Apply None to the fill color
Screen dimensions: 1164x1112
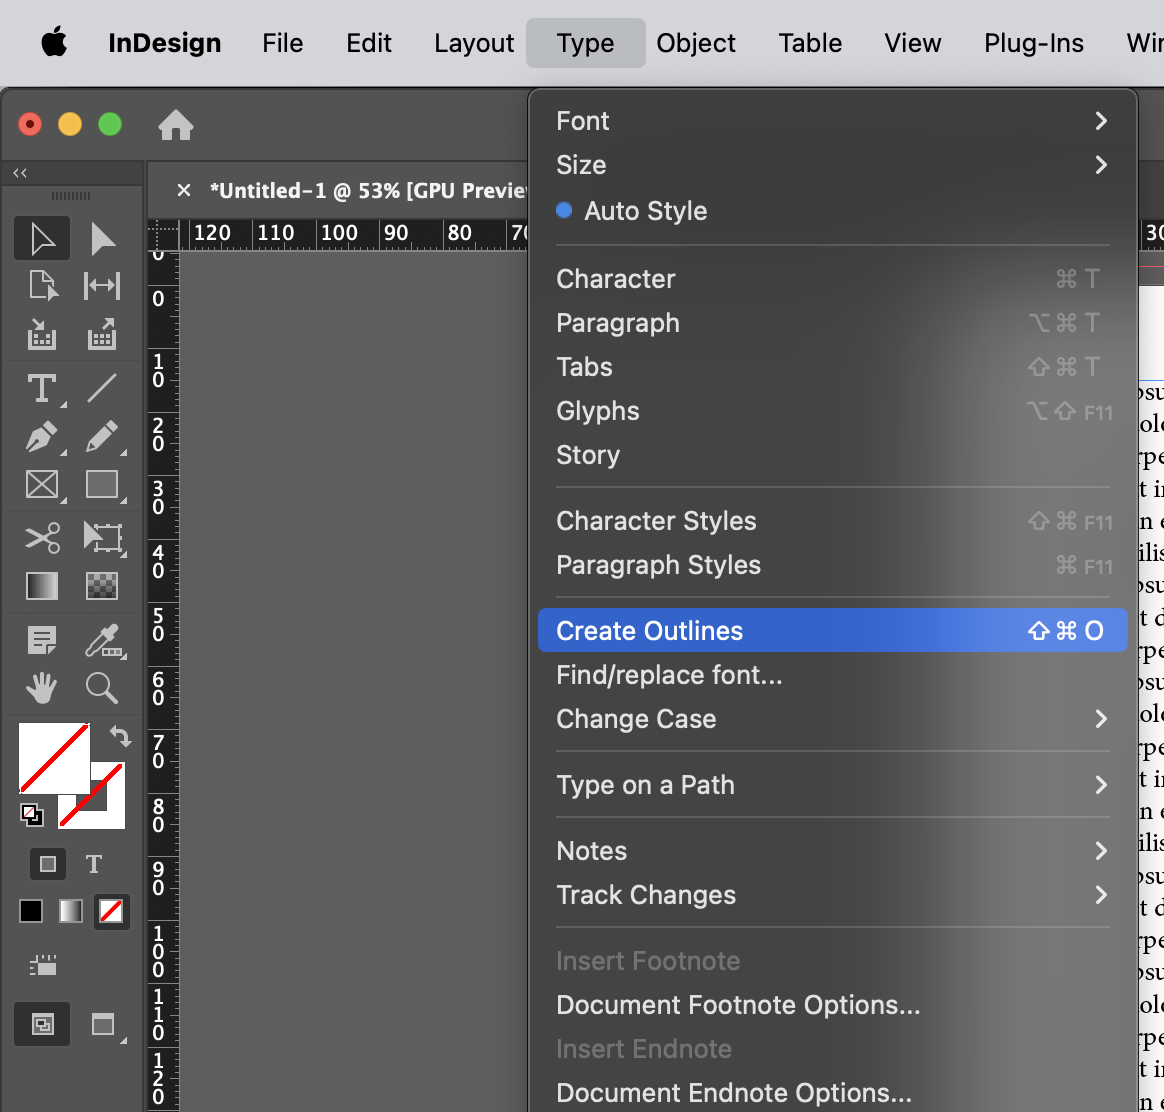point(111,911)
